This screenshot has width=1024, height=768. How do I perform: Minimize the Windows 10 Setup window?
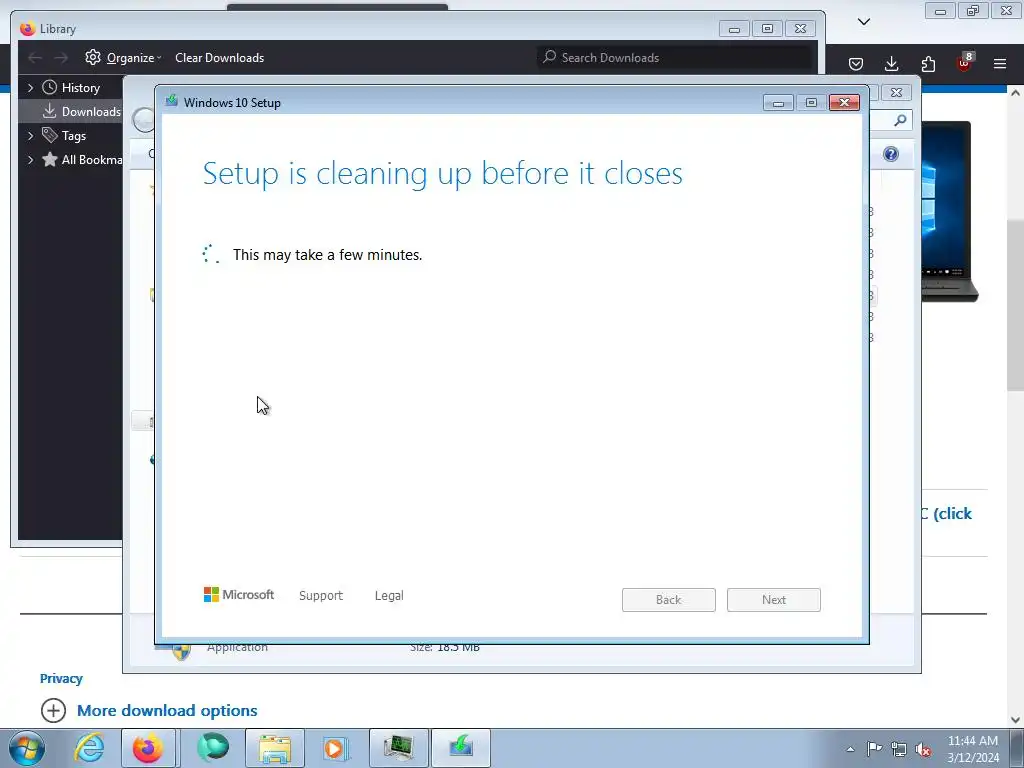point(778,103)
